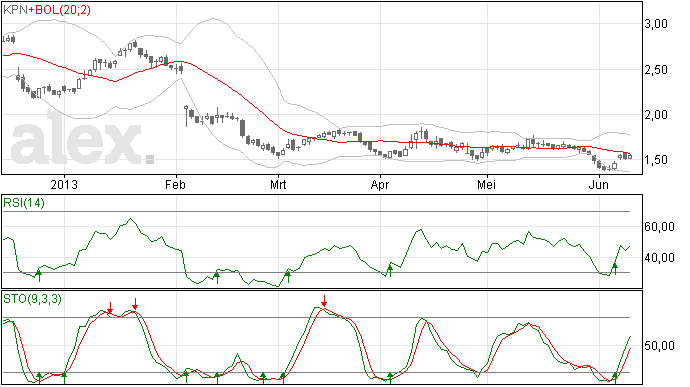The height and width of the screenshot is (387, 690).
Task: Click the red +BOL(20;2) indicator label
Action: 59,10
